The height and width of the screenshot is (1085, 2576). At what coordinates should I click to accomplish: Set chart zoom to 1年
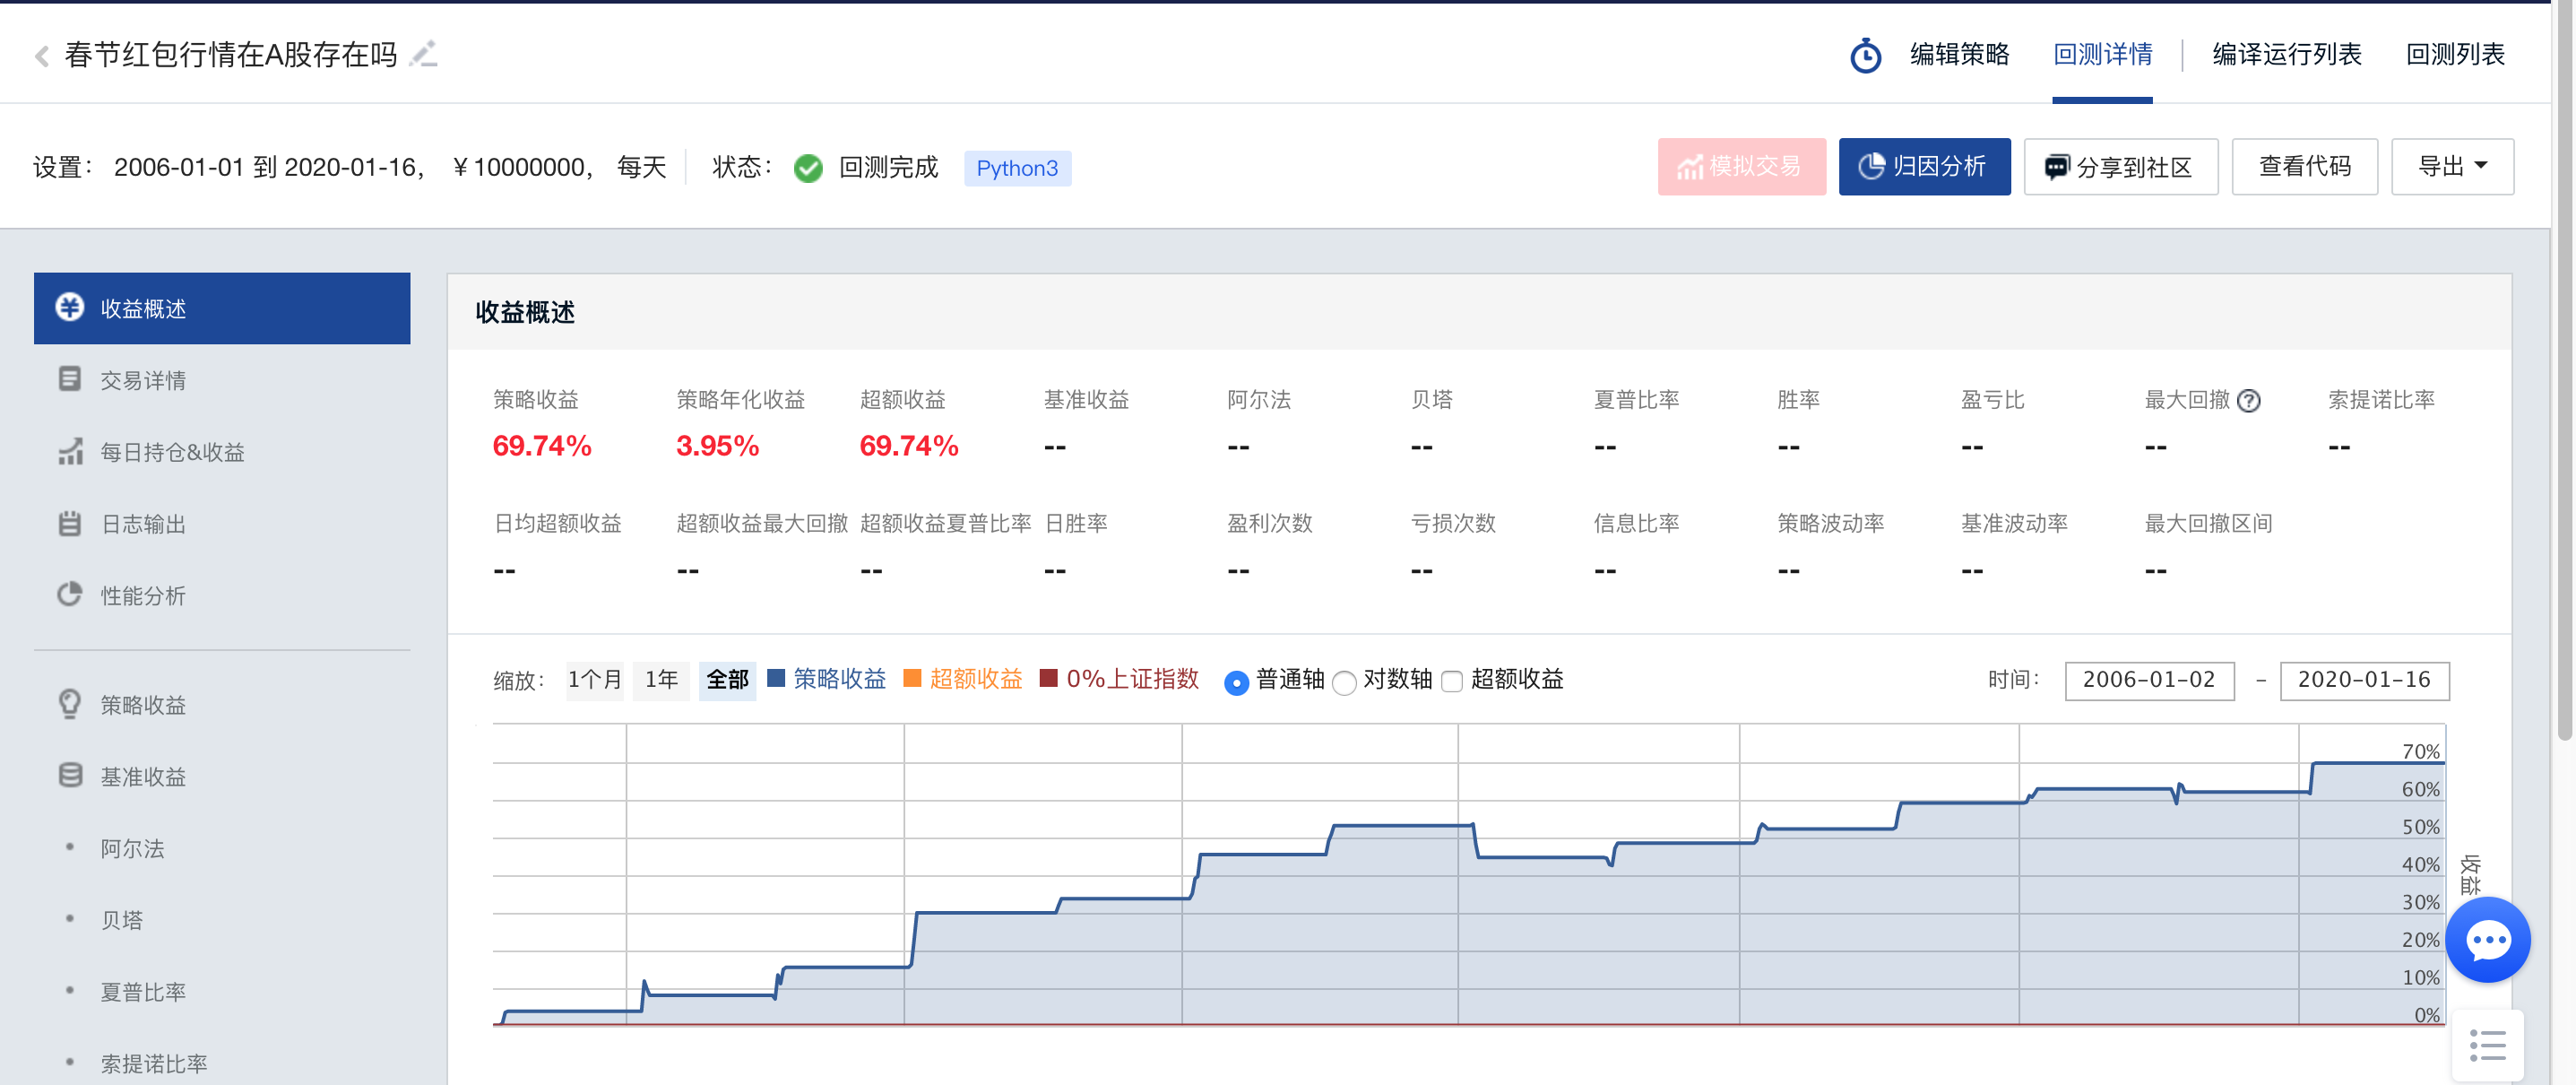[x=661, y=680]
